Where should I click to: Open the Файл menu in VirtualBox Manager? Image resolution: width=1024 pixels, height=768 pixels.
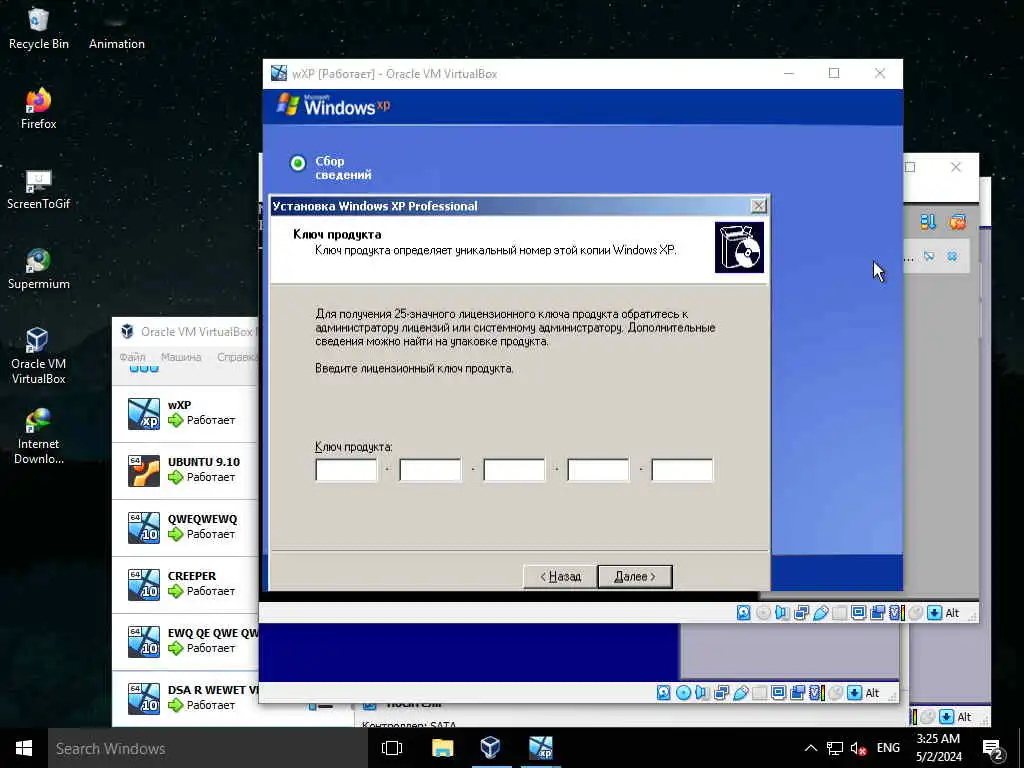(x=133, y=357)
